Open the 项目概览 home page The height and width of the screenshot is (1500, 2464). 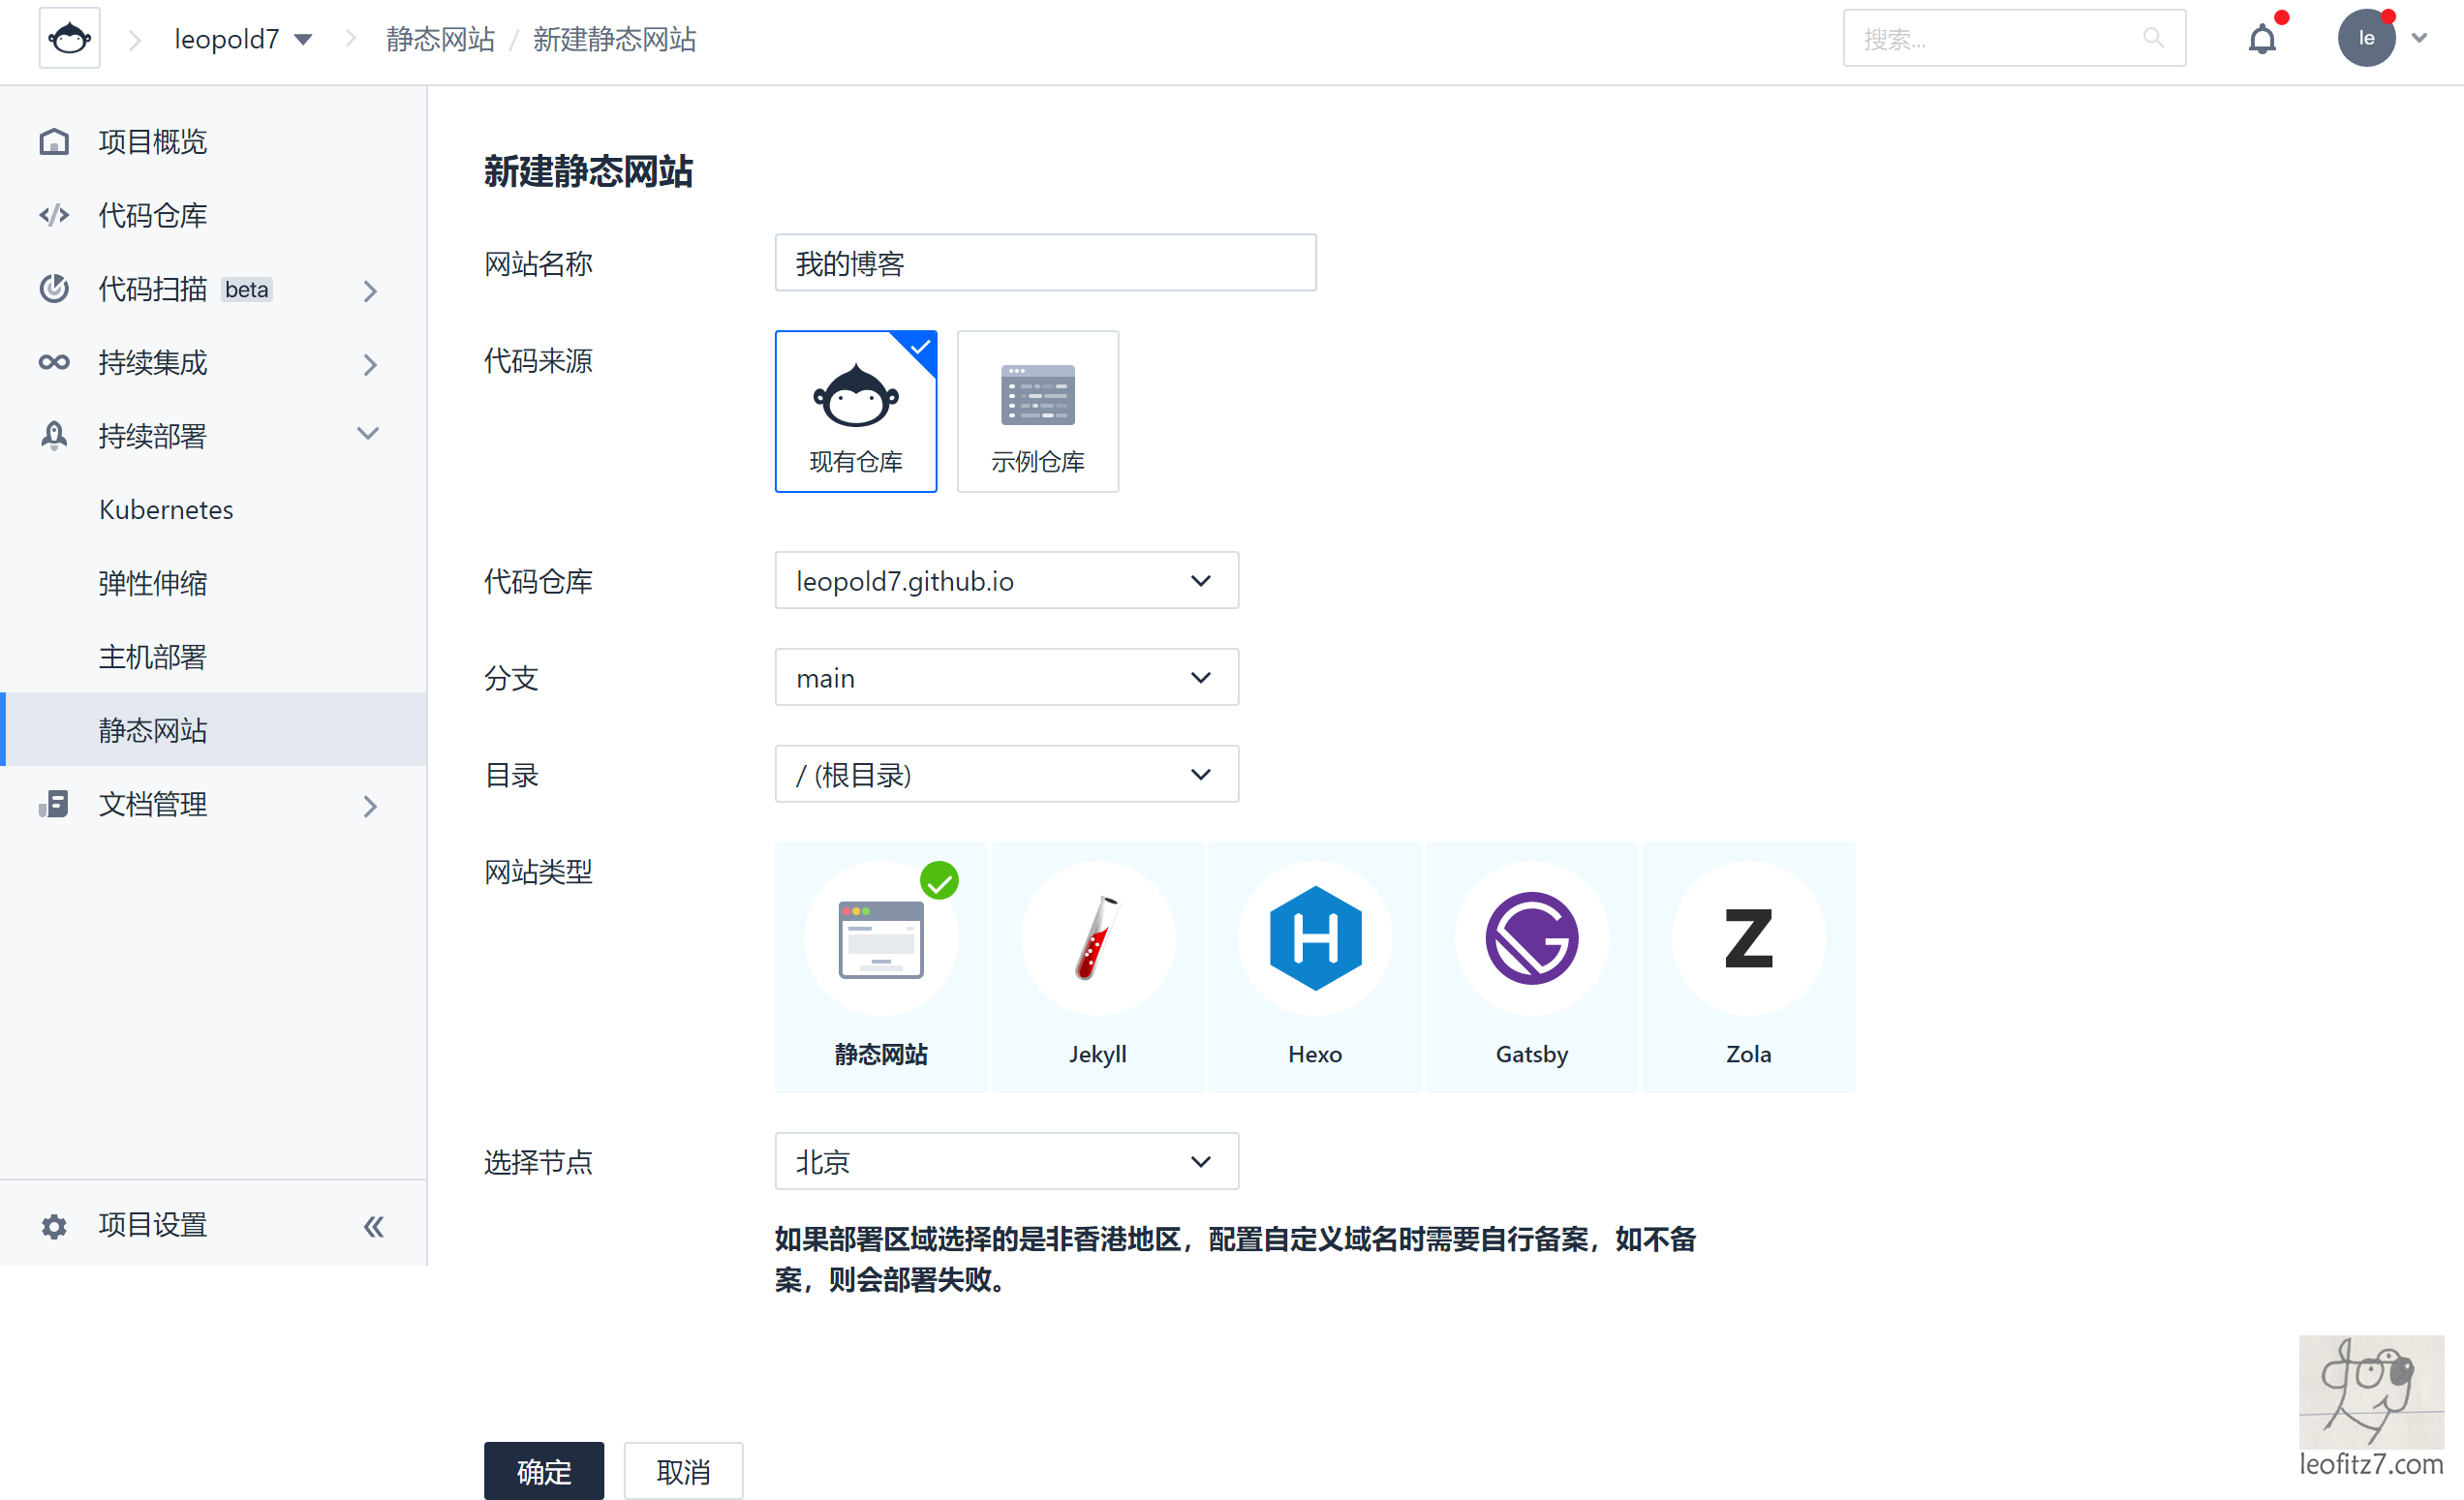pyautogui.click(x=152, y=141)
